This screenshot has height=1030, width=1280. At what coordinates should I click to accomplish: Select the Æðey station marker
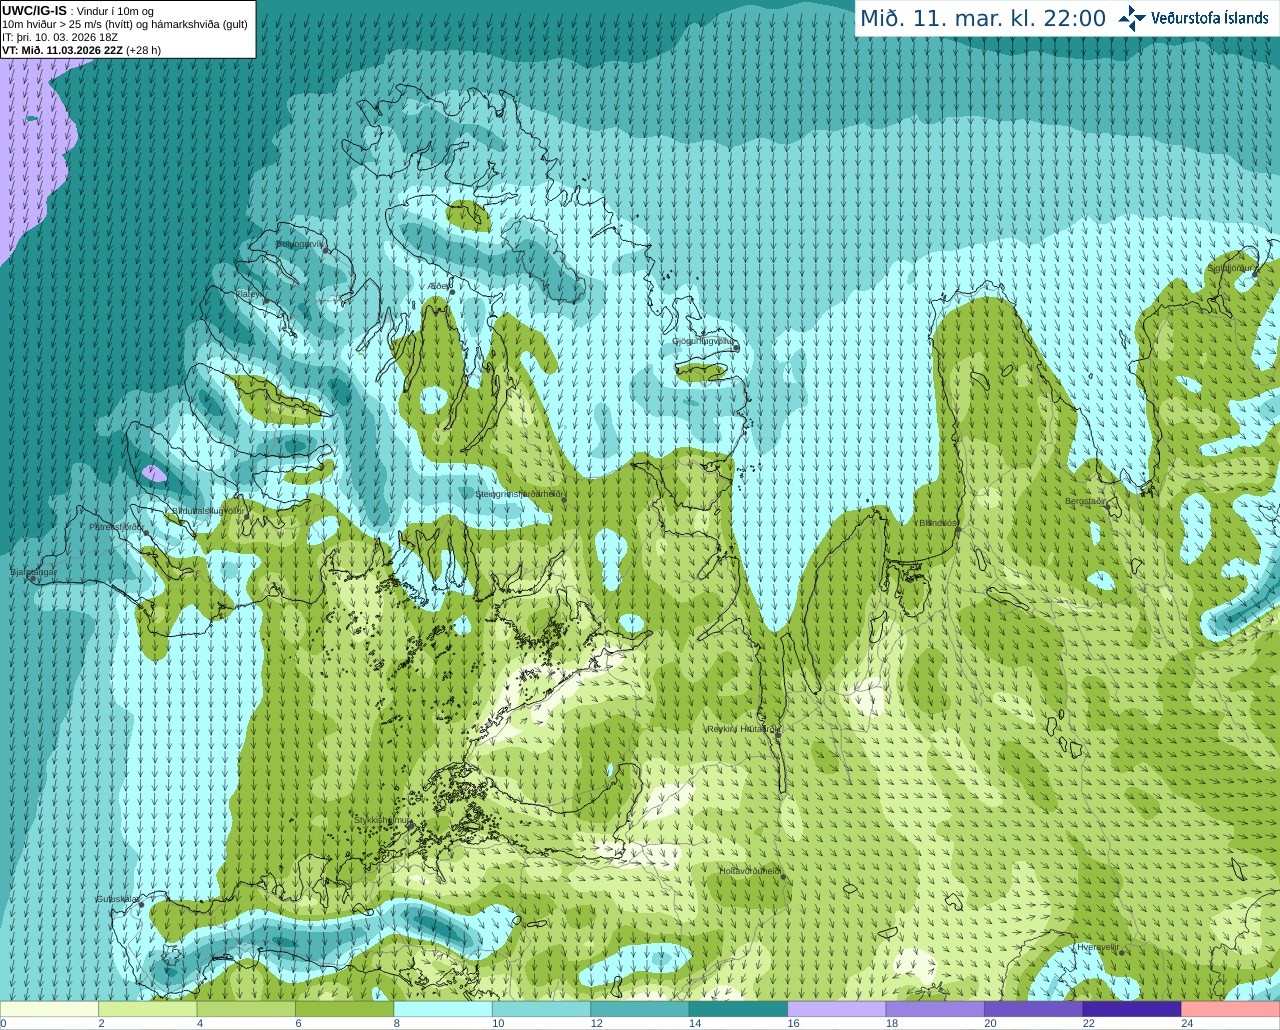[452, 292]
